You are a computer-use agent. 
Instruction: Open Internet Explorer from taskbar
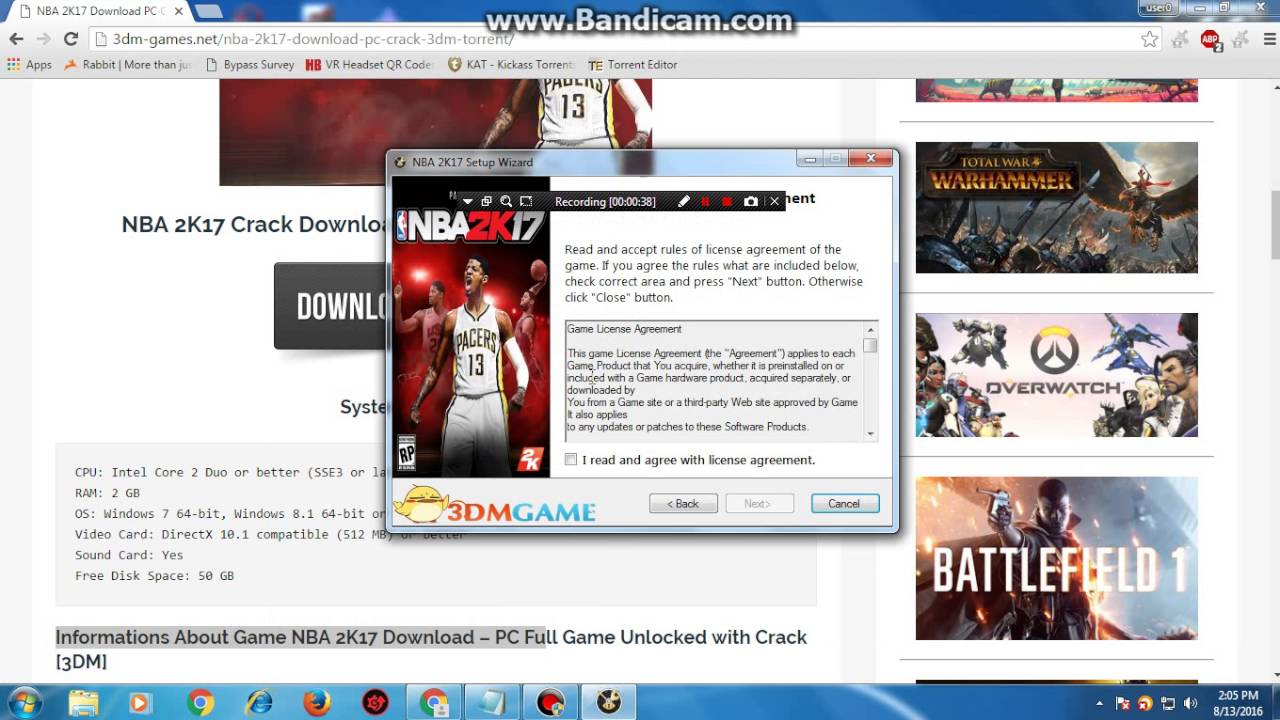(259, 703)
